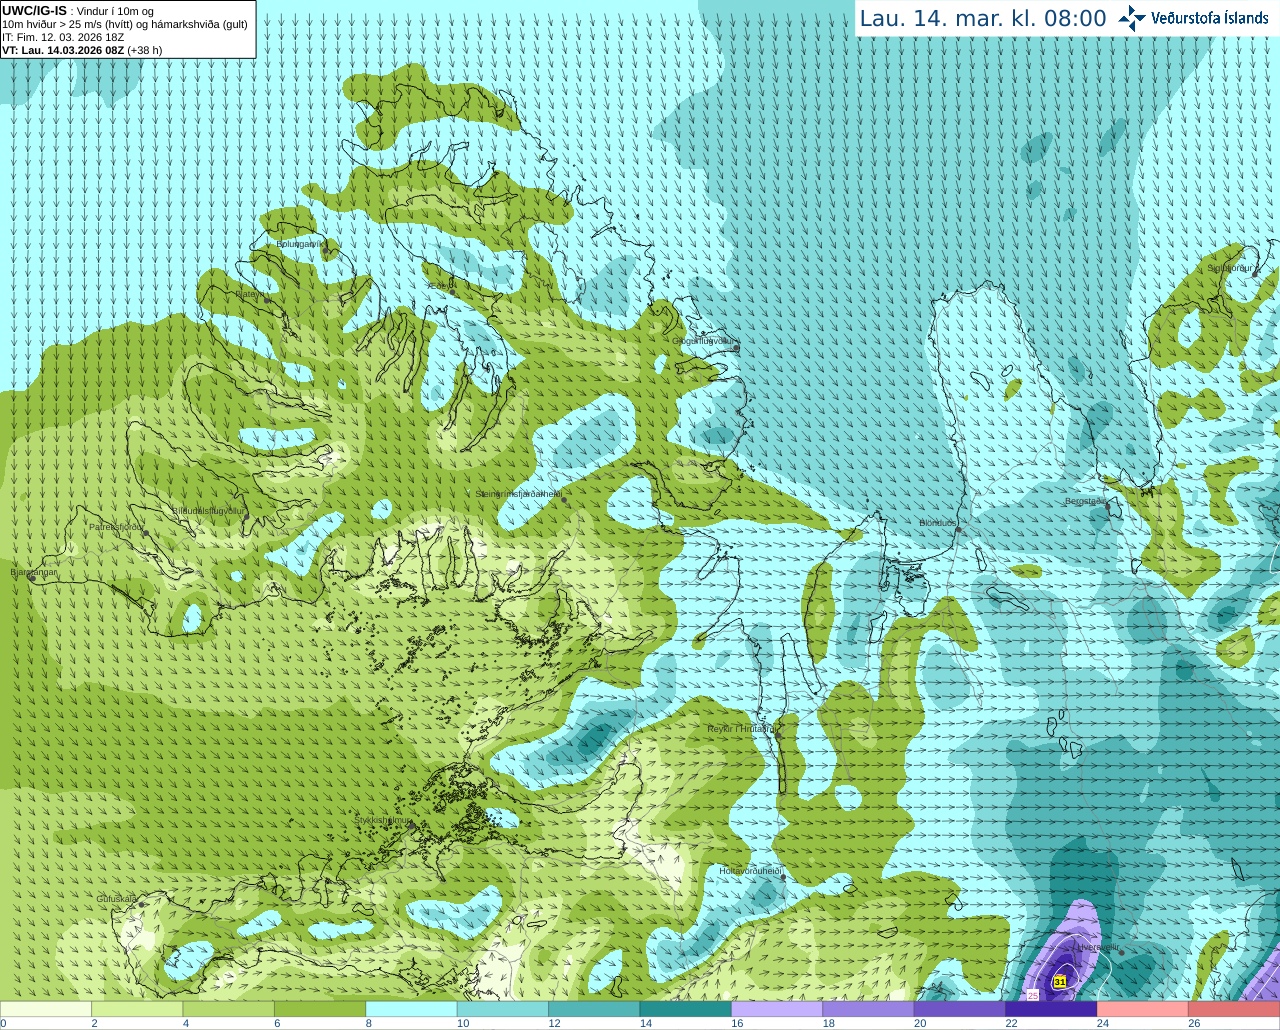Click the Hveravellir station label

[x=1096, y=947]
